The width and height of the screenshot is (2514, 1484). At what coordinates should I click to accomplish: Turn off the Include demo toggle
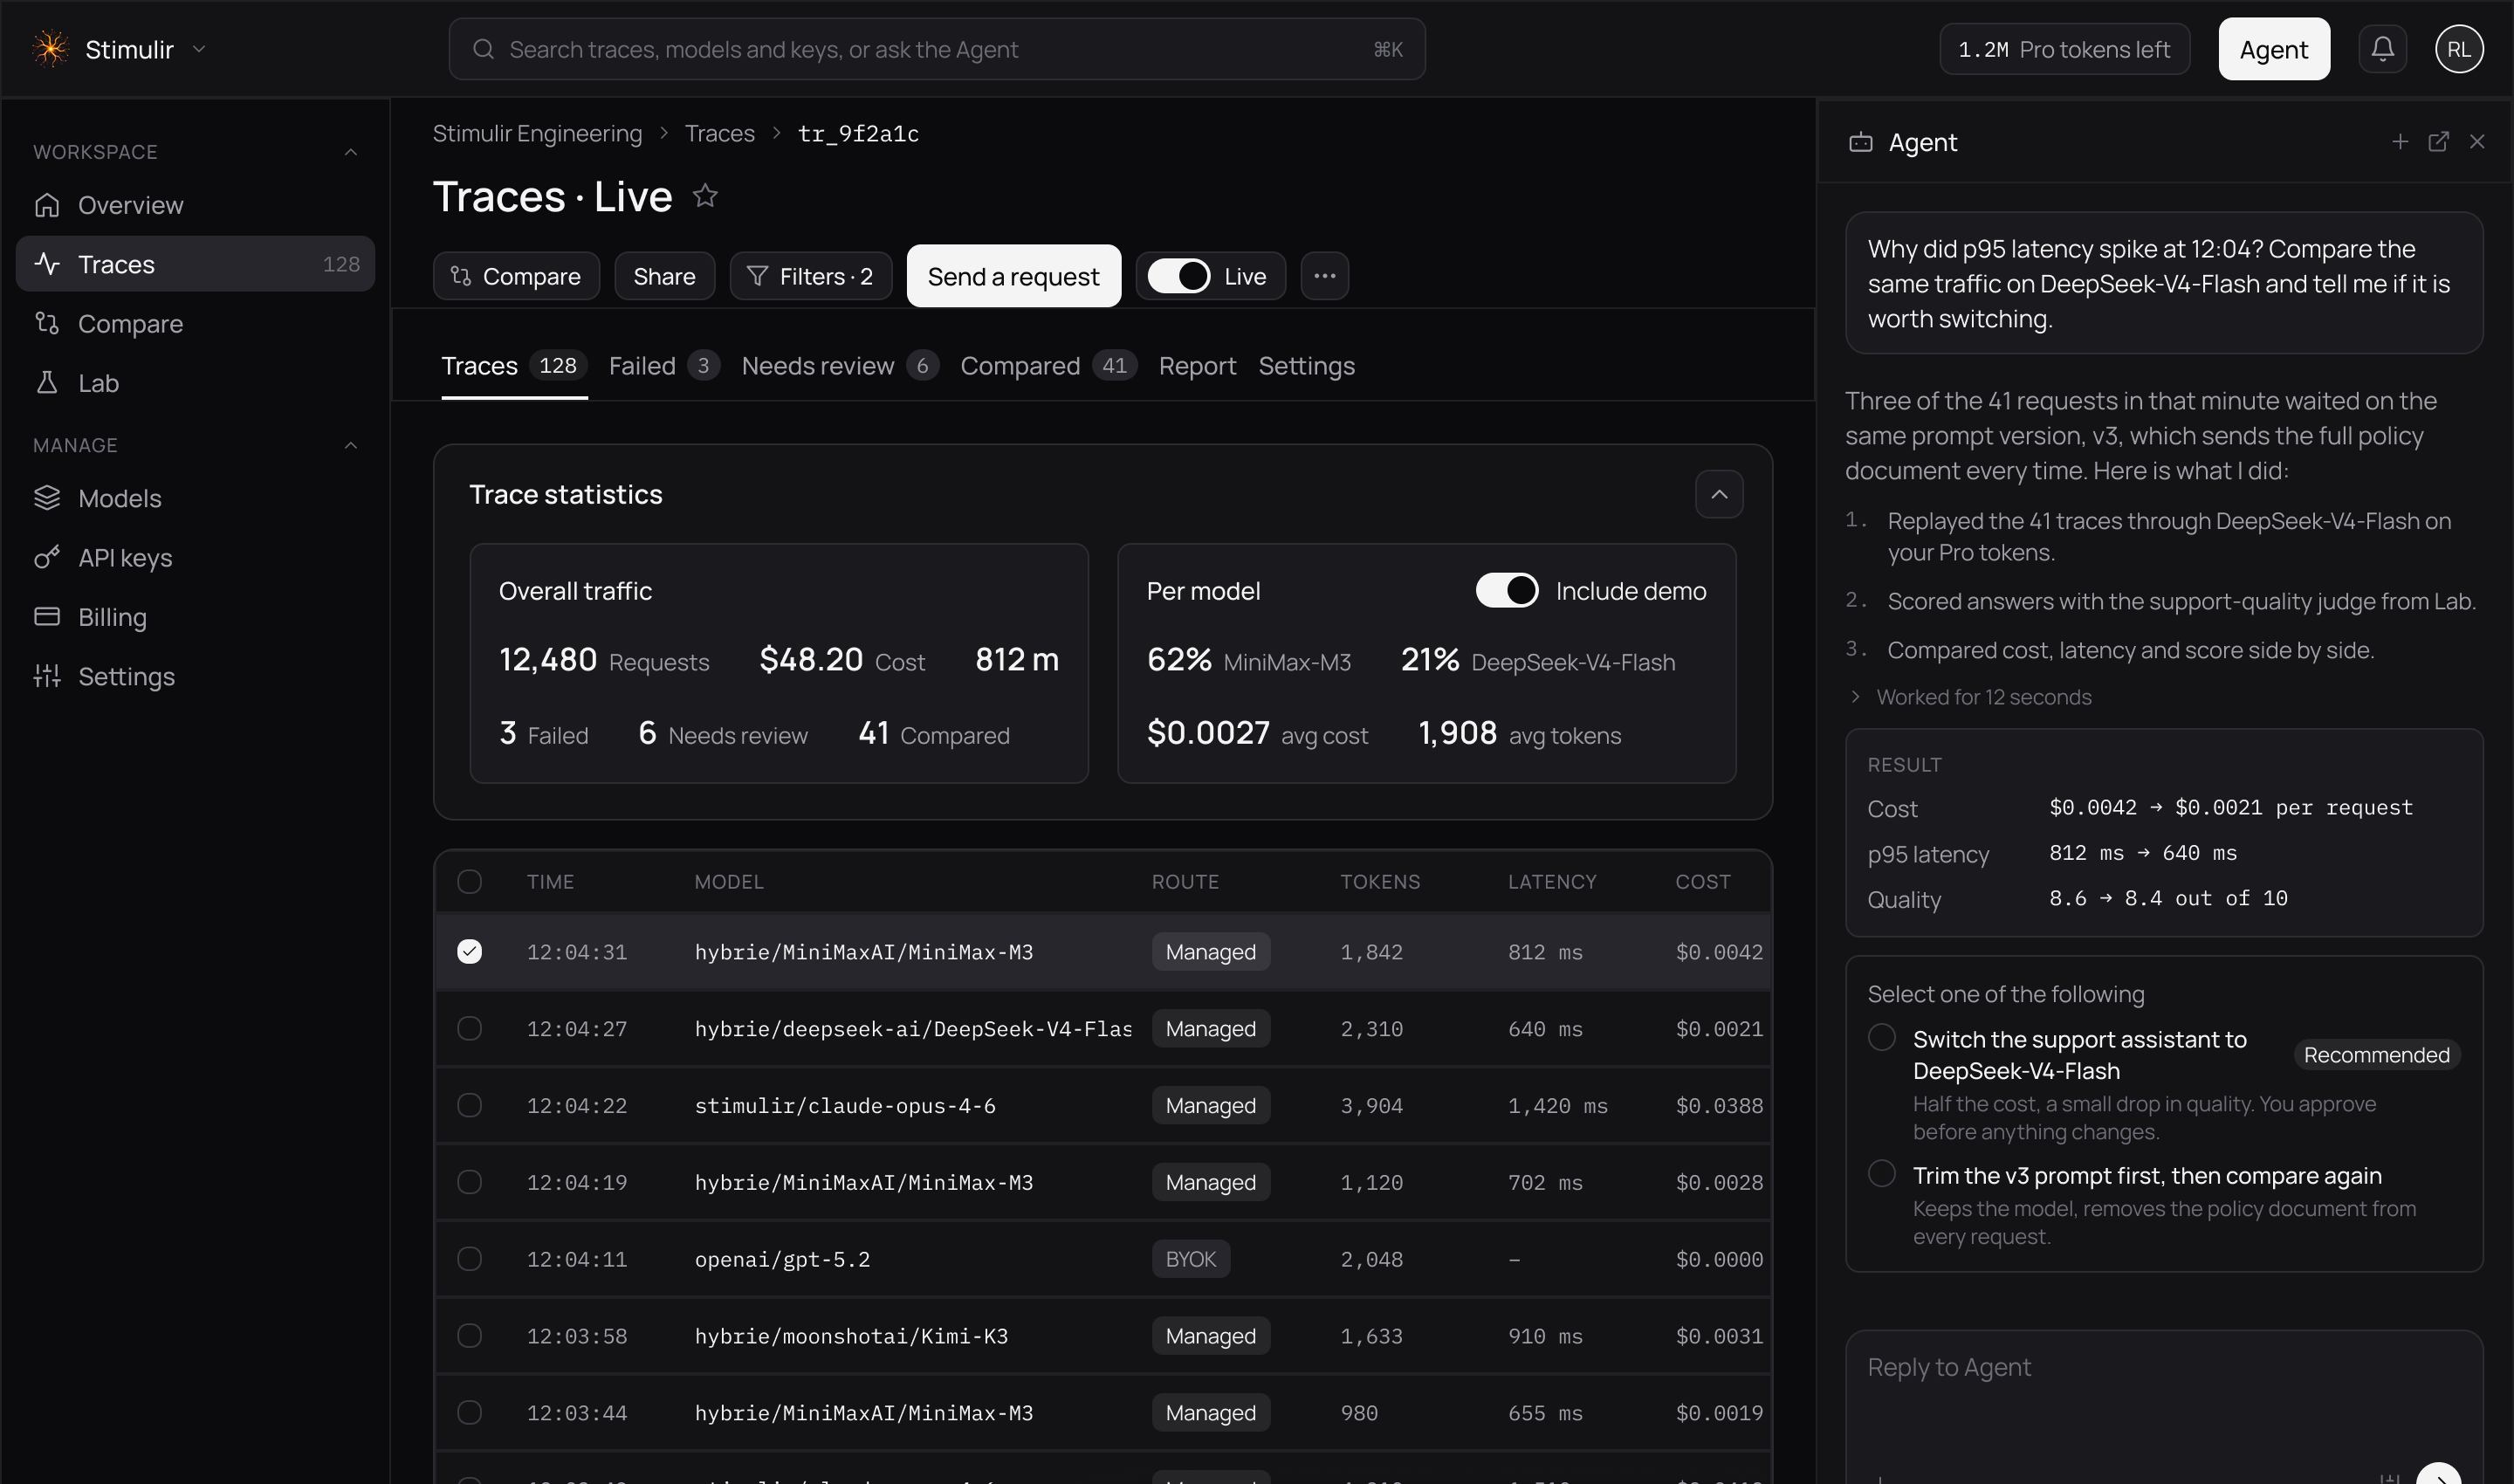1507,591
